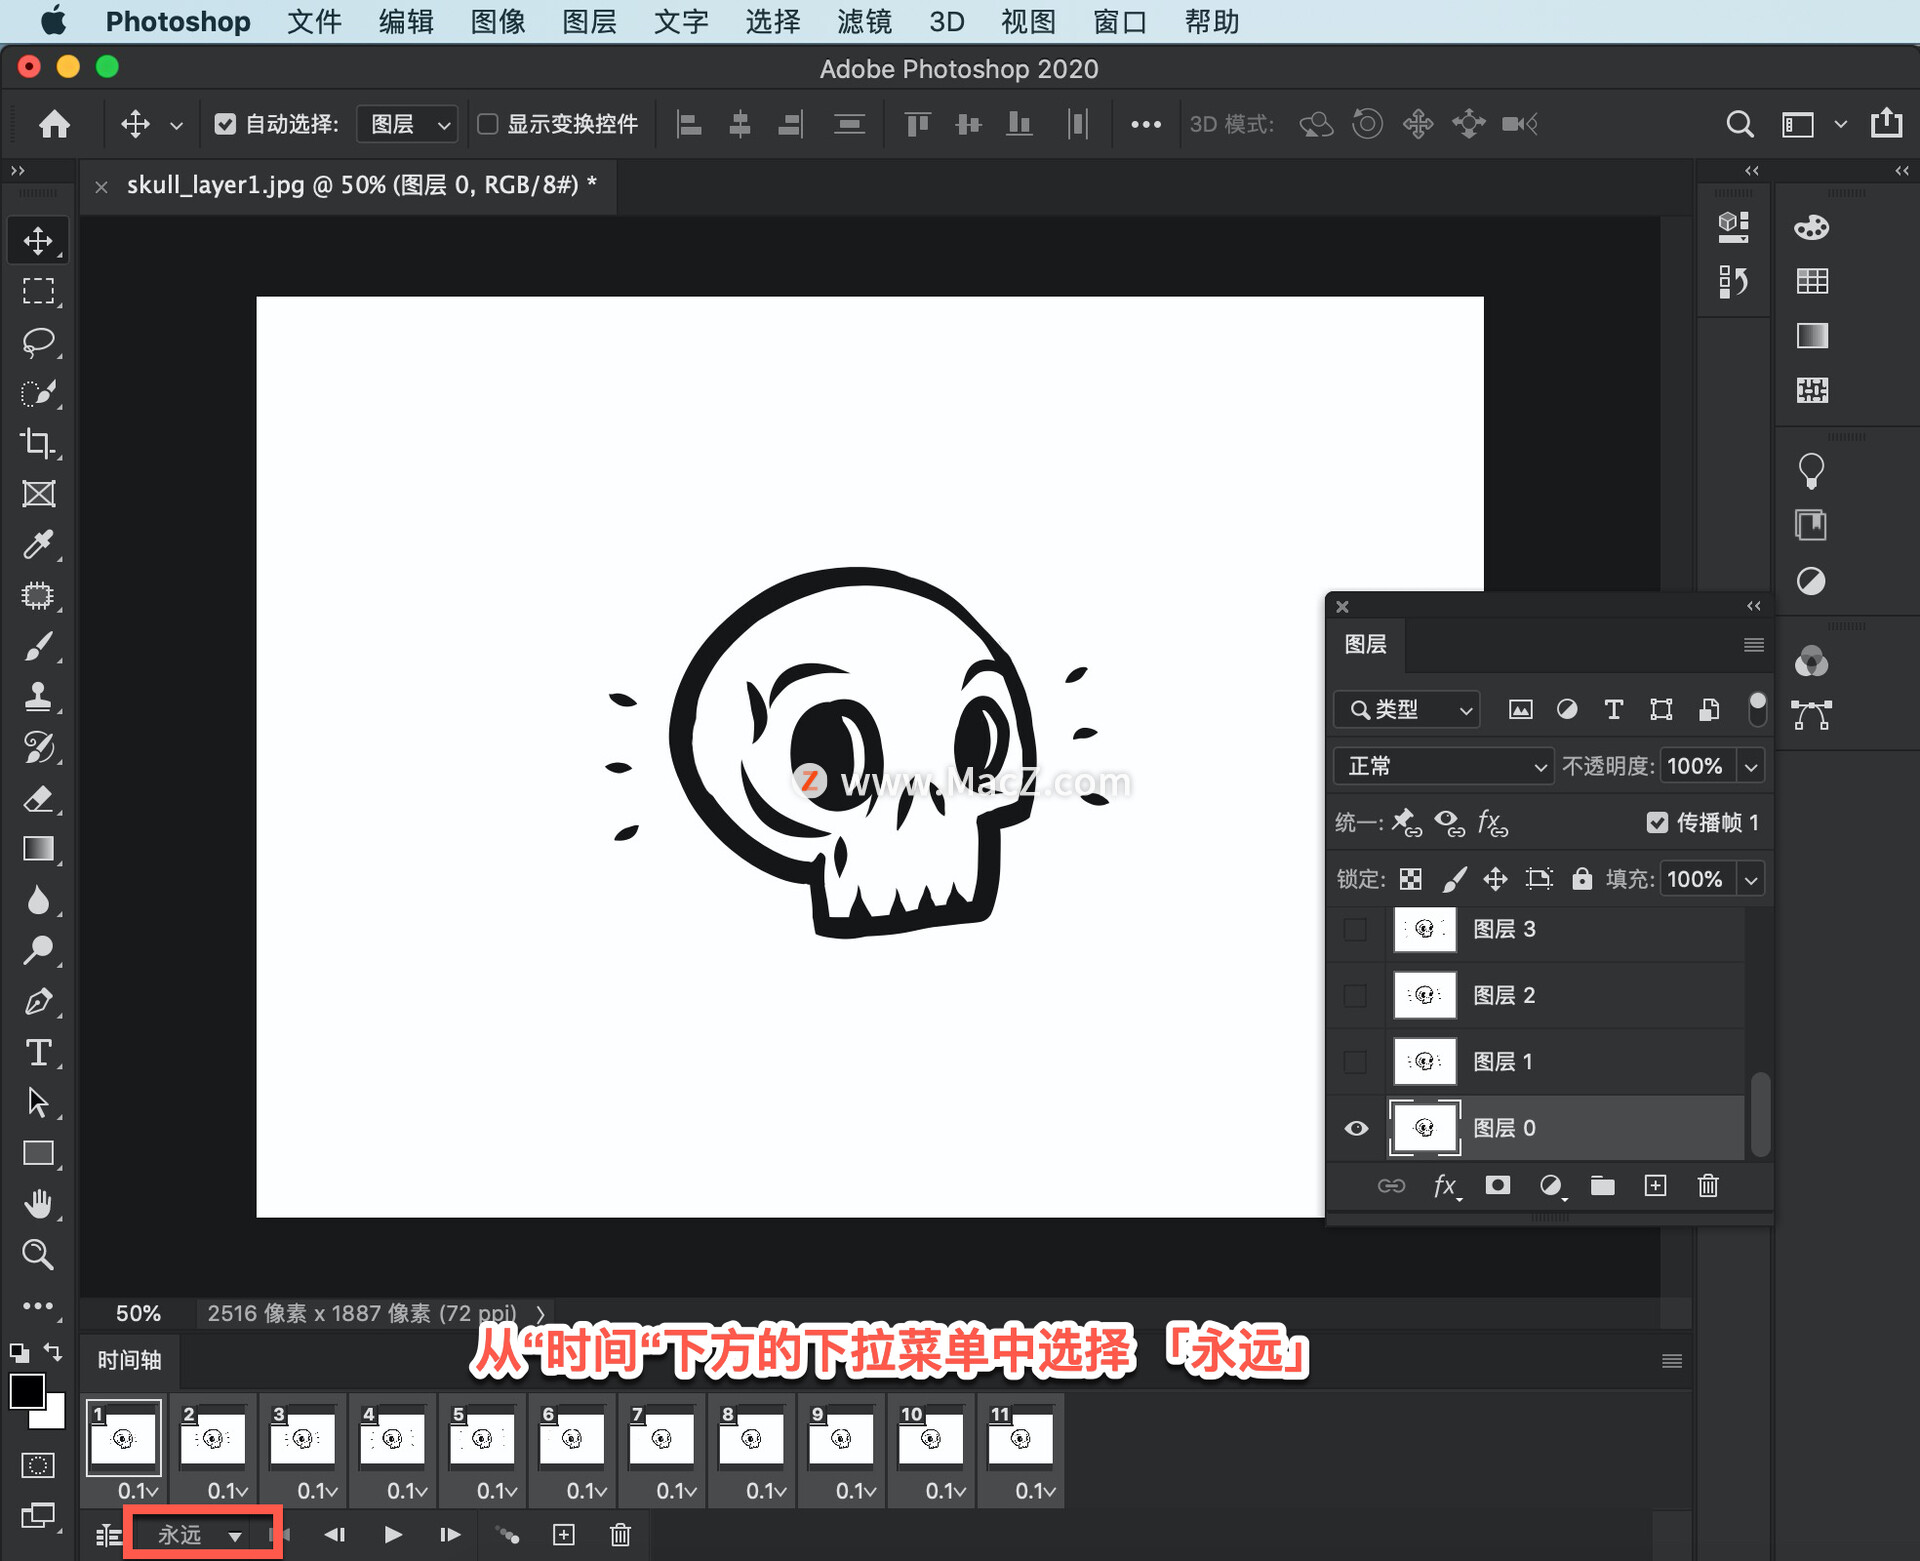
Task: Open the 窗口 menu
Action: pyautogui.click(x=1120, y=21)
